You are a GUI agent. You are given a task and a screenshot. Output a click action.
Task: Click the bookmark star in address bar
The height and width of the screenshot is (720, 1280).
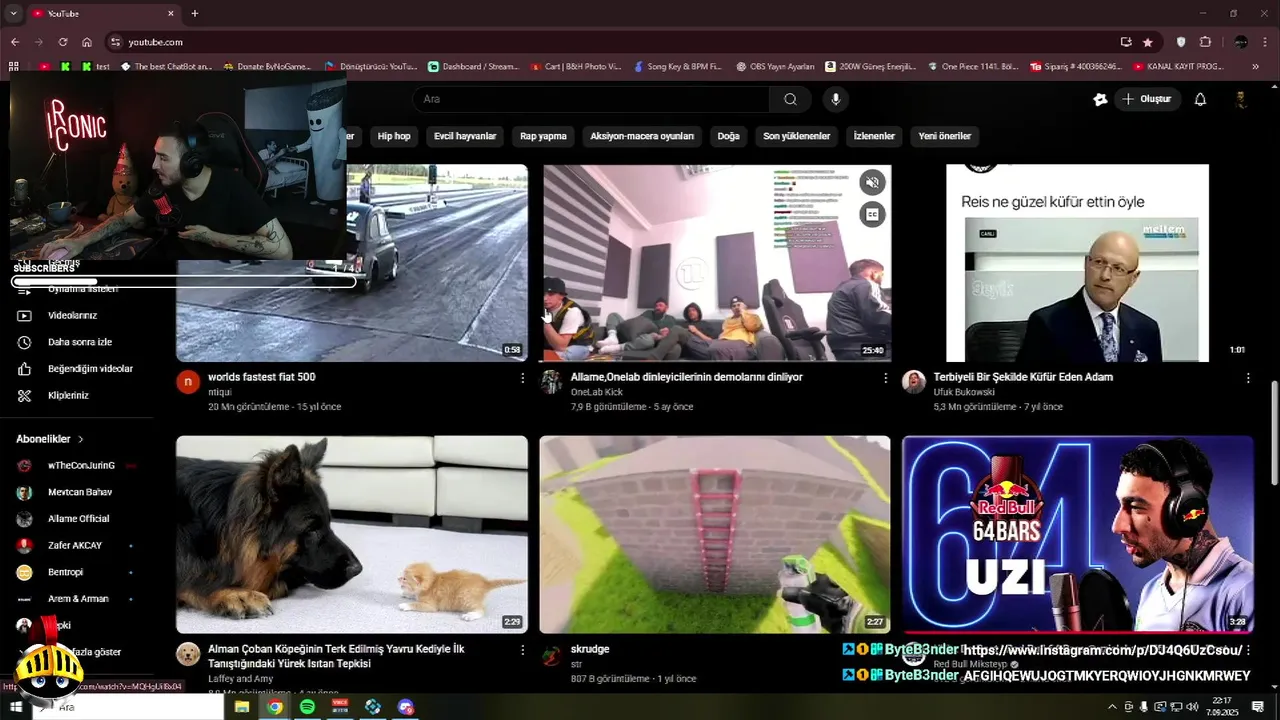[x=1148, y=42]
